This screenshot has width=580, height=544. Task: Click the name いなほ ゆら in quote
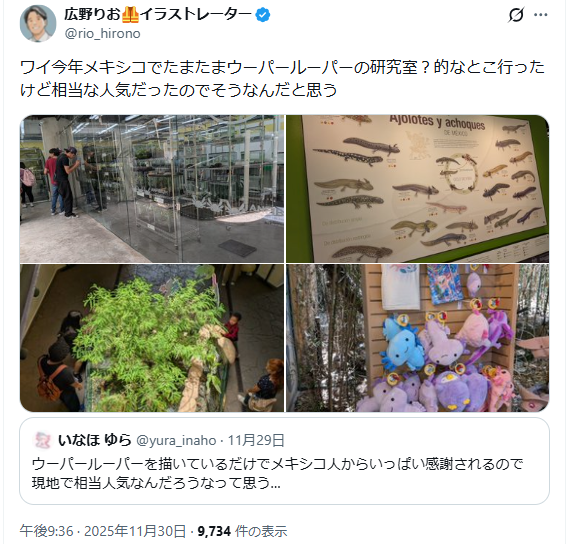95,440
